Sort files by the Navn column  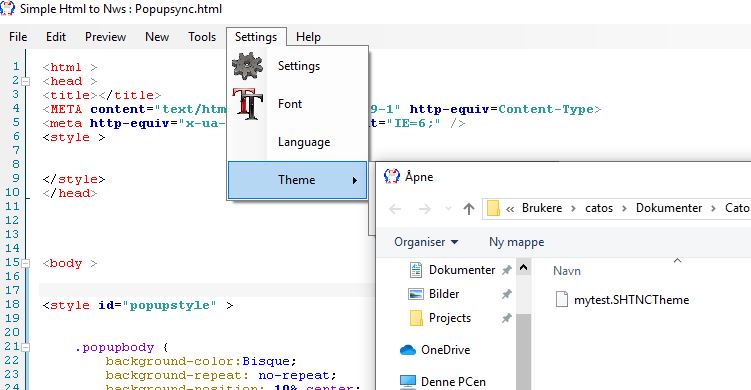click(567, 271)
